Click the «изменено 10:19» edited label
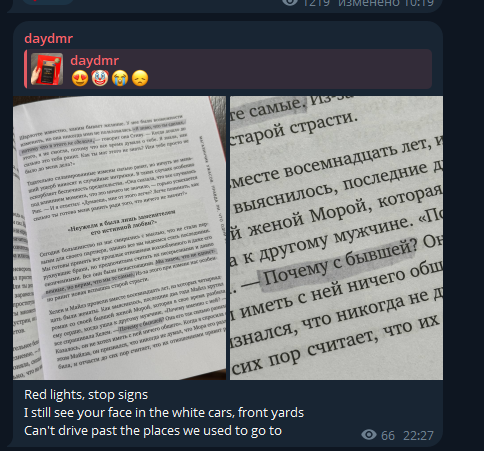Screen dimensions: 484x451 (386, 3)
